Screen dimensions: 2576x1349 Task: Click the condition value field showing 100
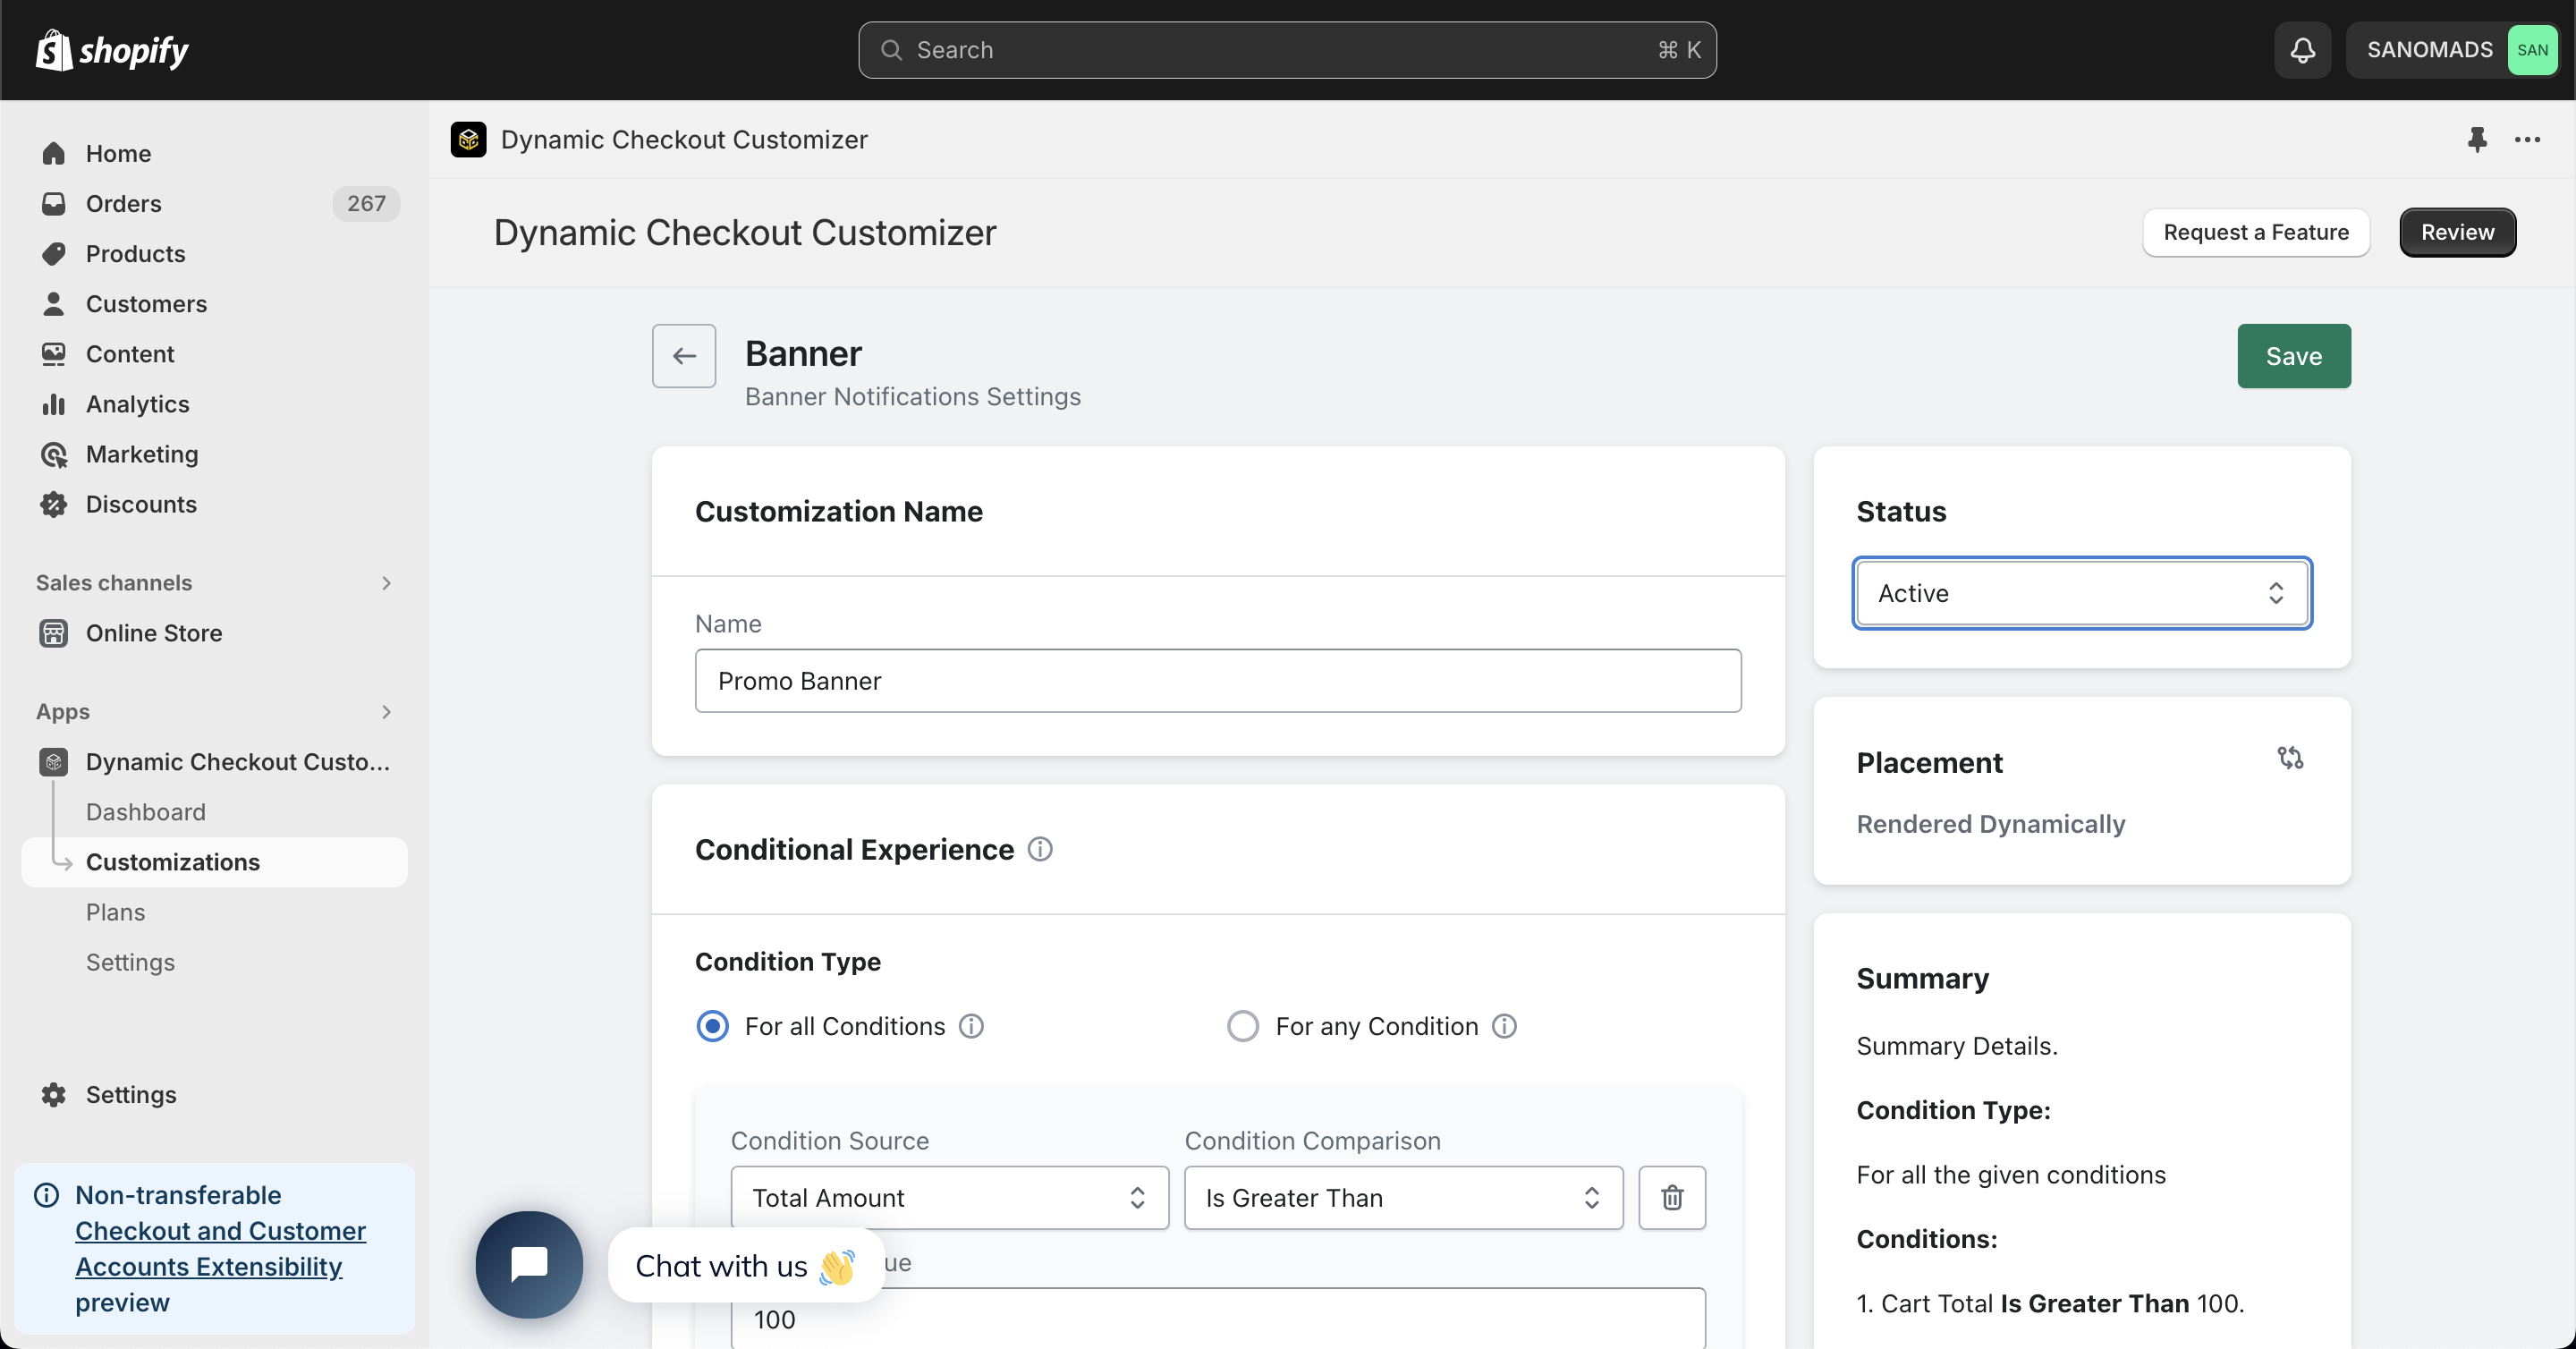(x=1218, y=1319)
